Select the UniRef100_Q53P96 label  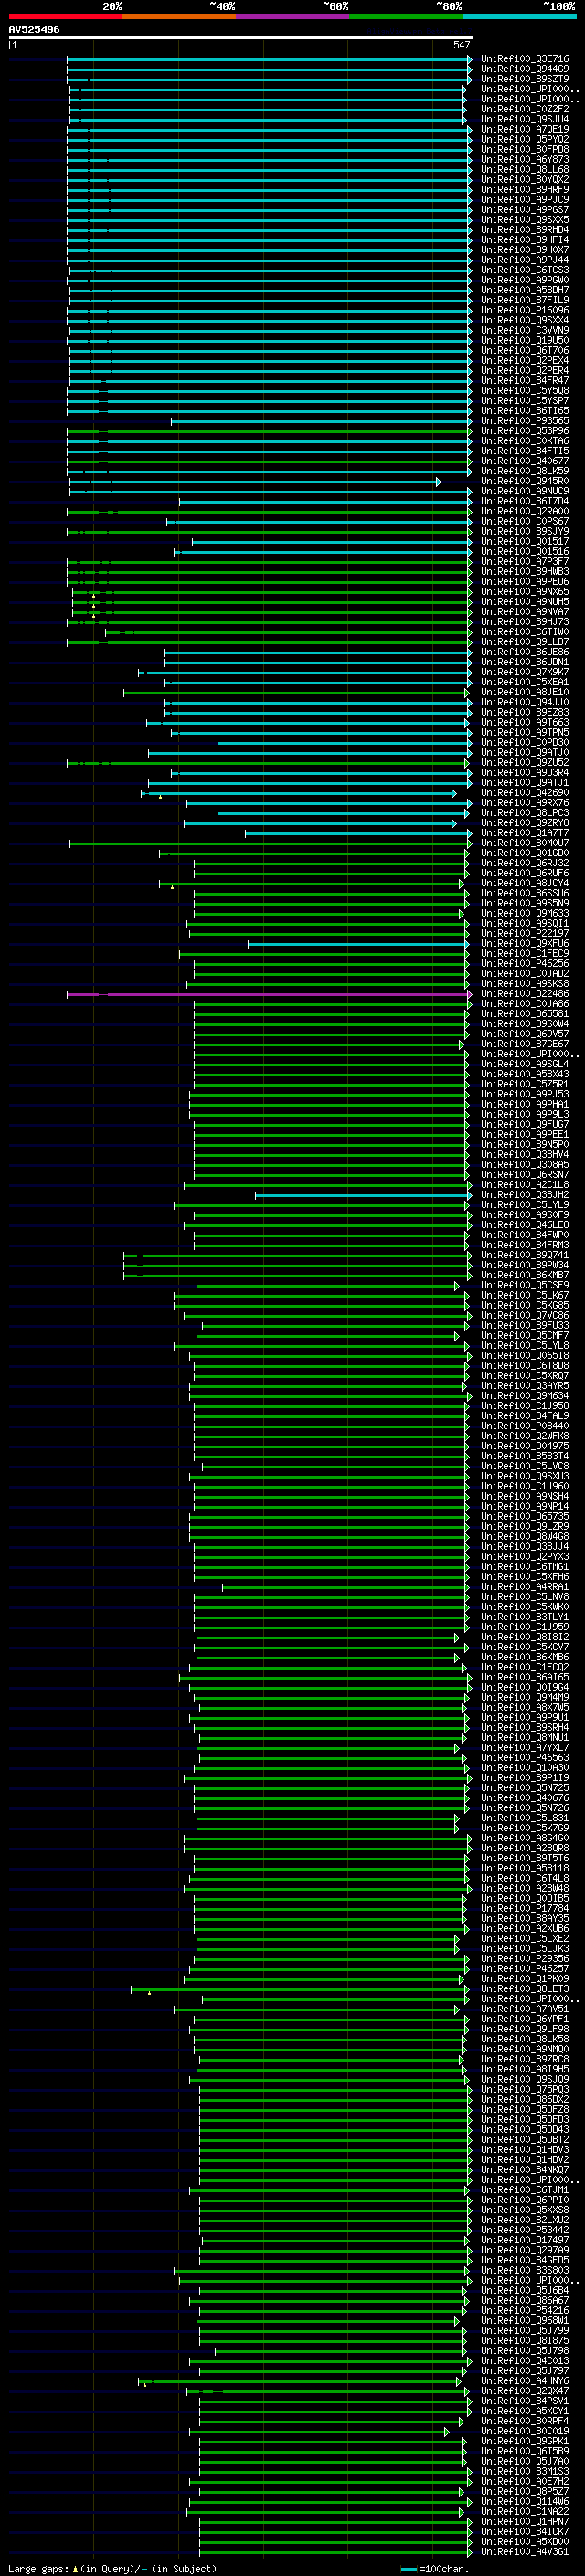(524, 431)
